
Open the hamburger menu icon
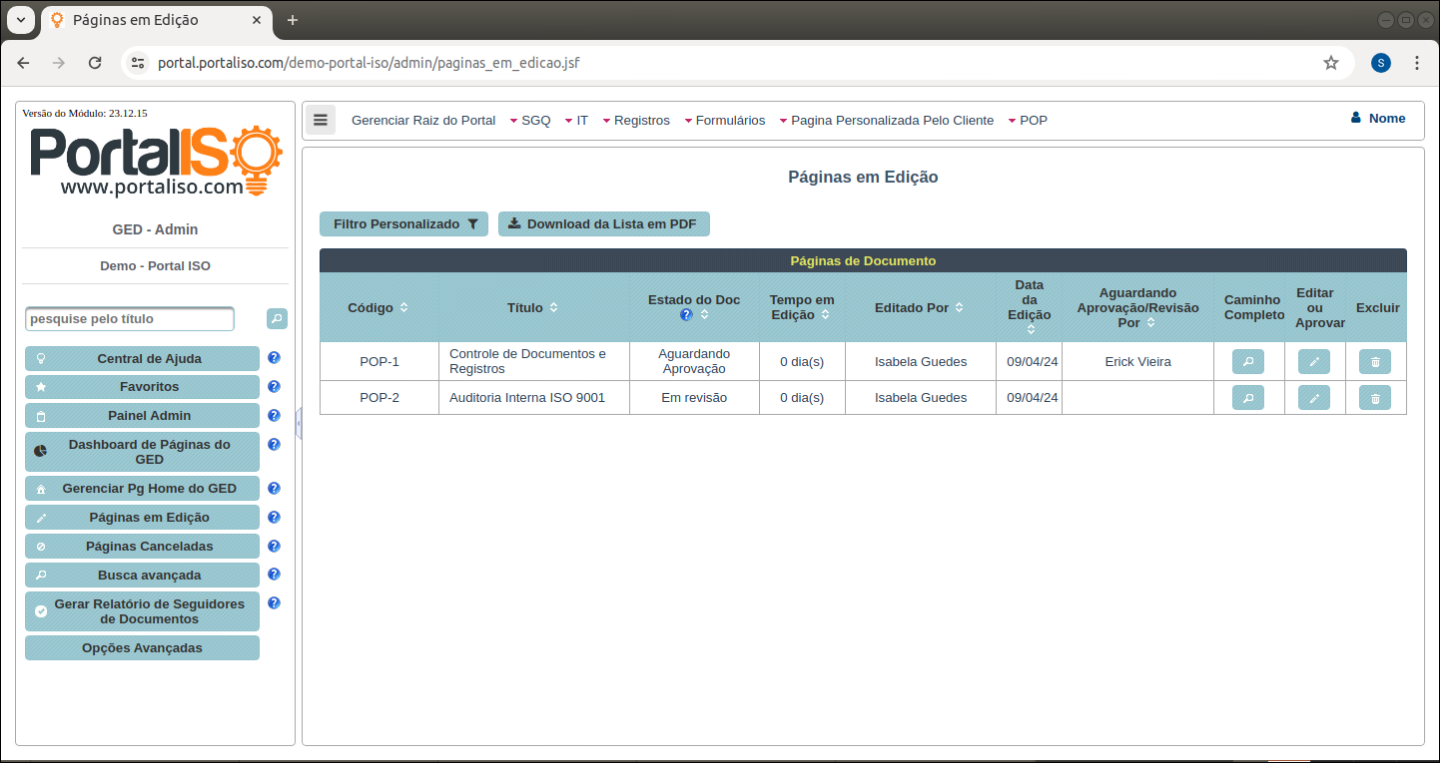pyautogui.click(x=320, y=120)
